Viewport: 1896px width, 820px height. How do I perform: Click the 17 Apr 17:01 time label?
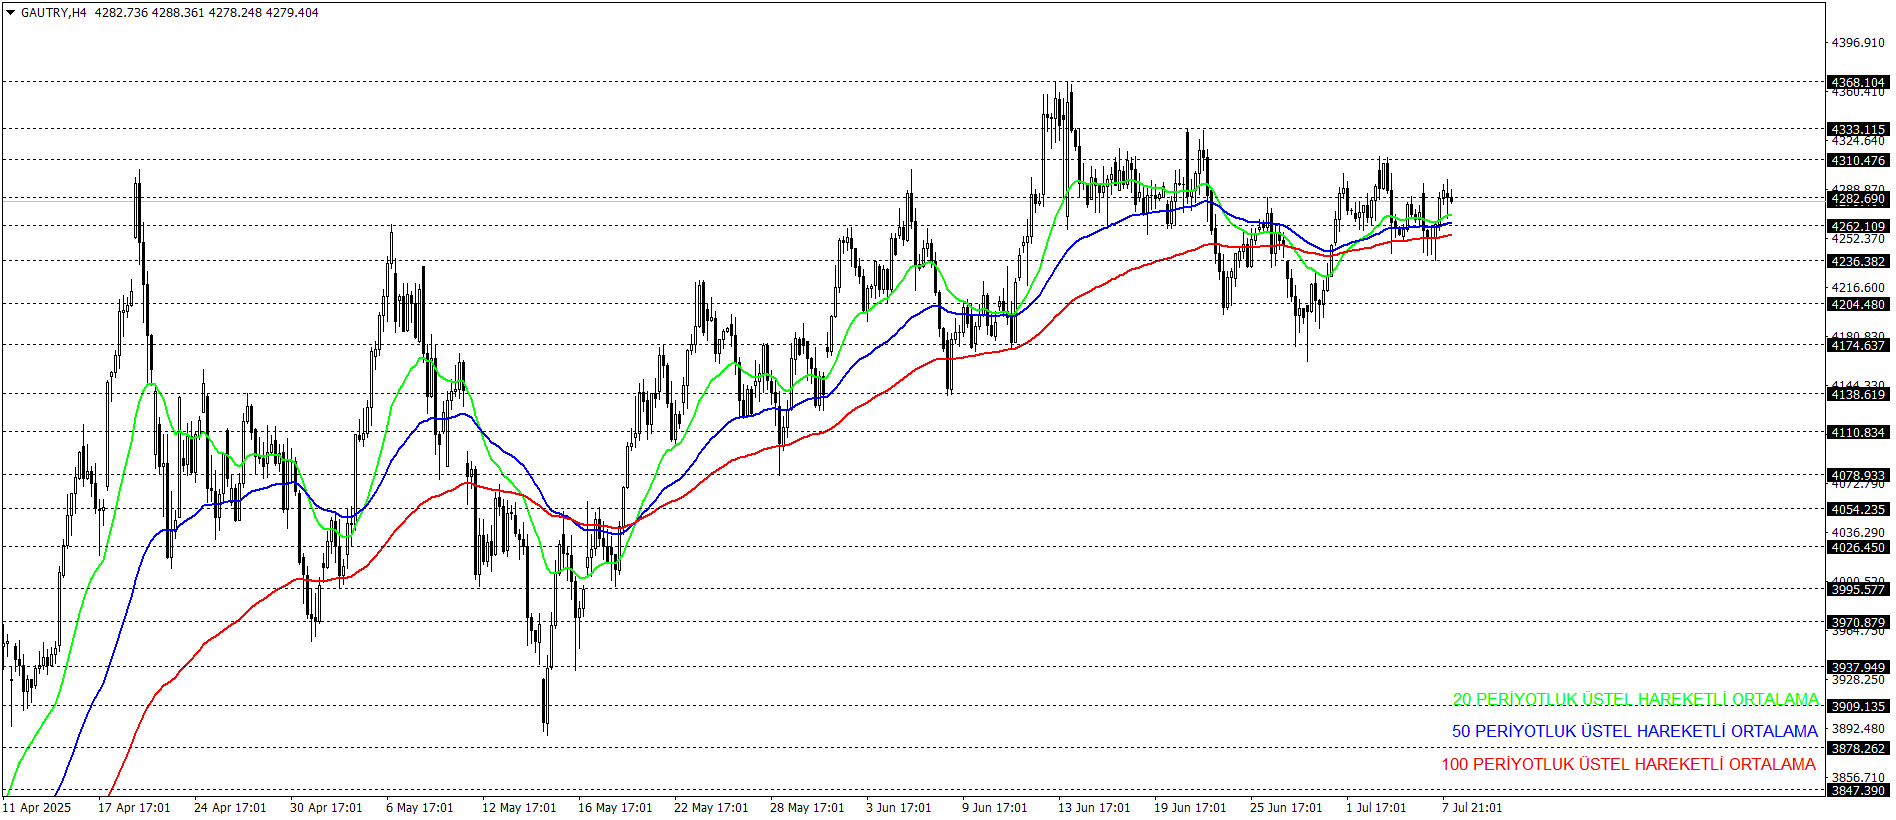134,808
